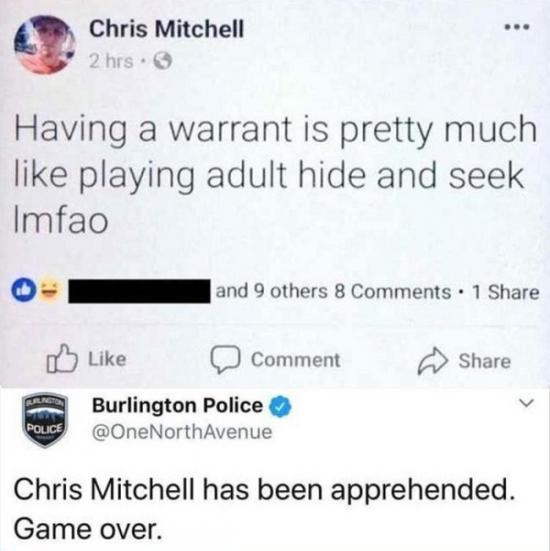550x551 pixels.
Task: Click the speech bubble Comment icon
Action: coord(225,359)
